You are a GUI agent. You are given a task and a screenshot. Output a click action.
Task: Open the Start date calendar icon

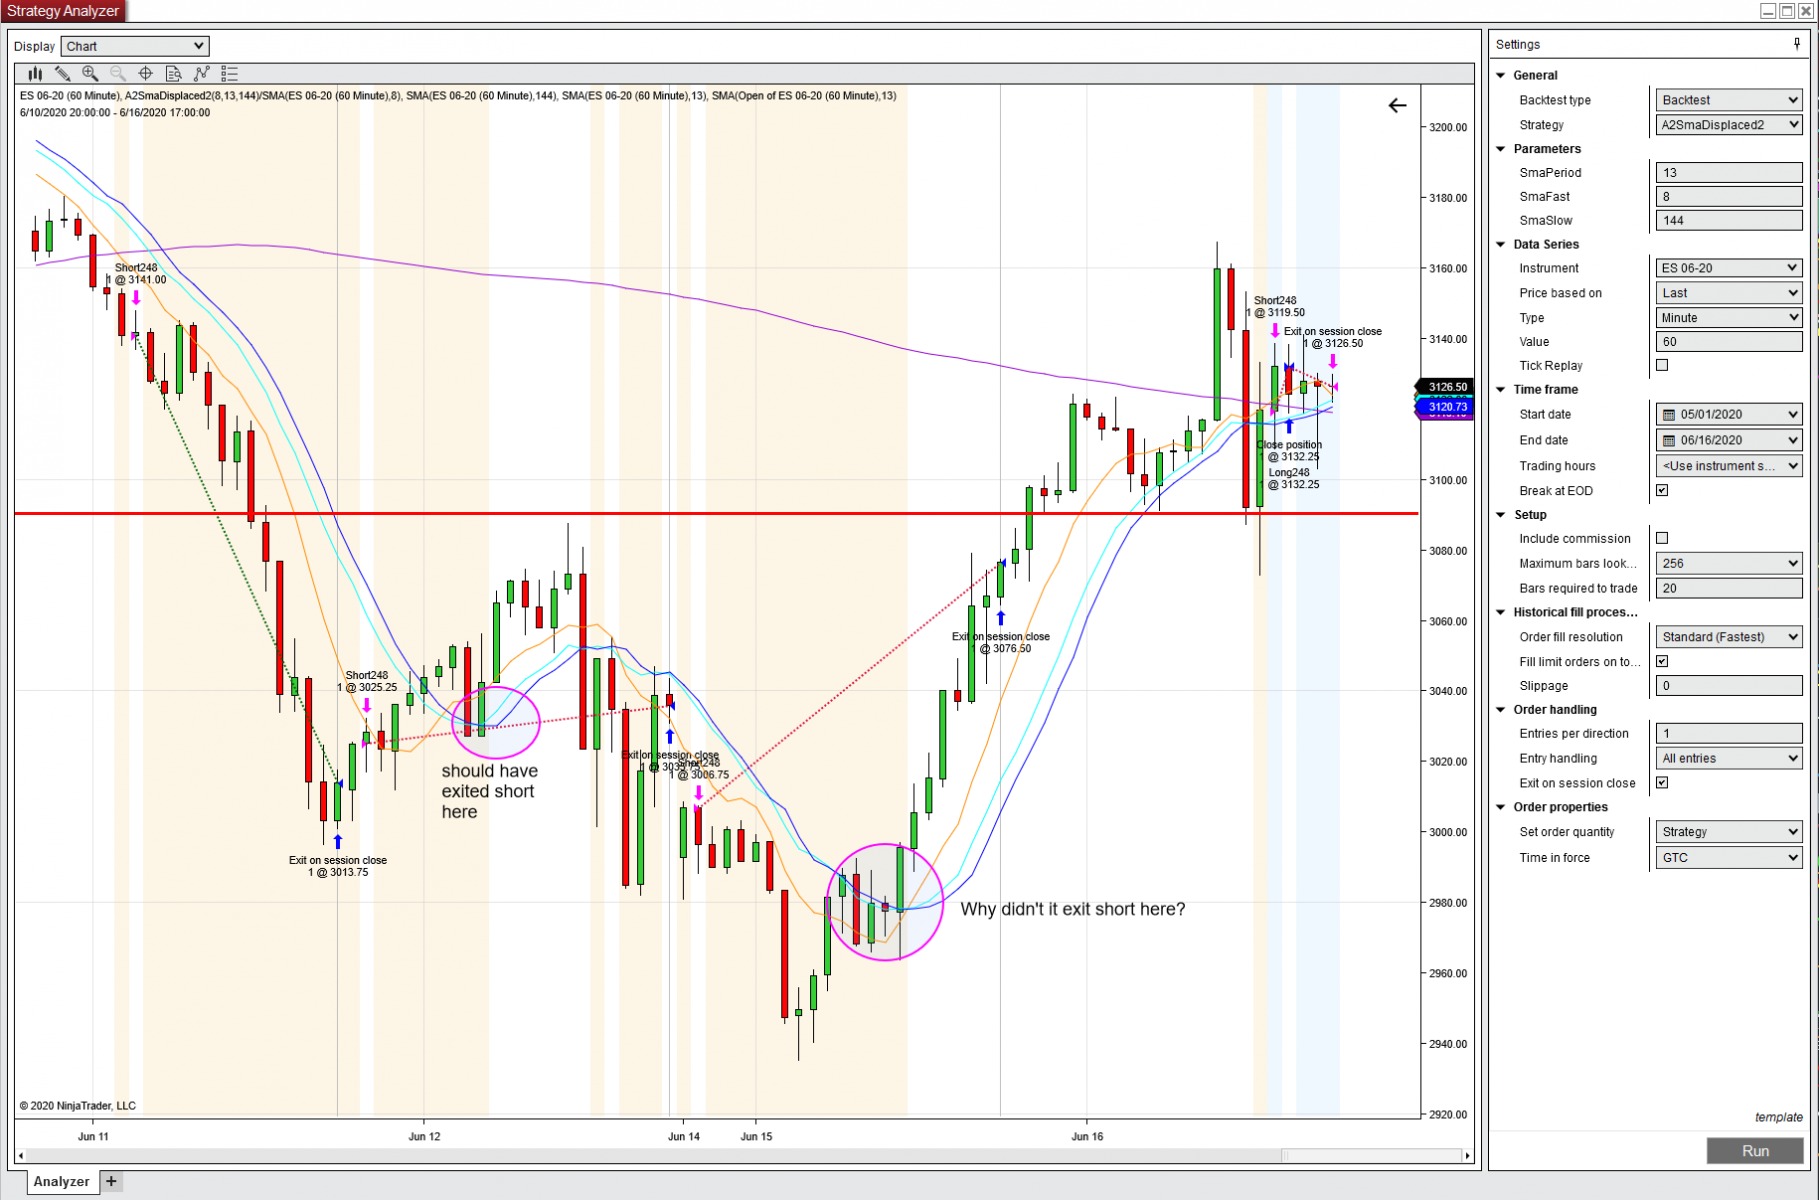click(1669, 414)
